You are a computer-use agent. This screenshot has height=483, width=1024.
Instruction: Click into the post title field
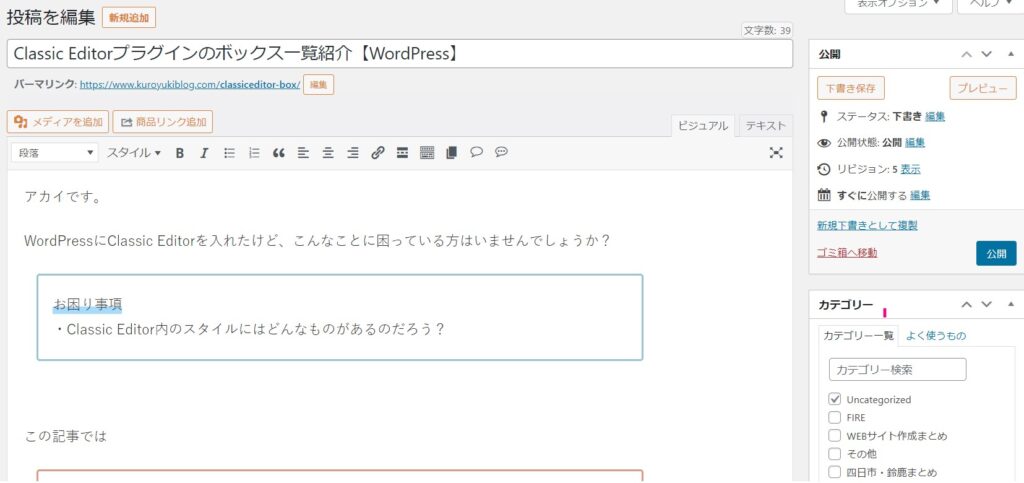click(x=400, y=54)
